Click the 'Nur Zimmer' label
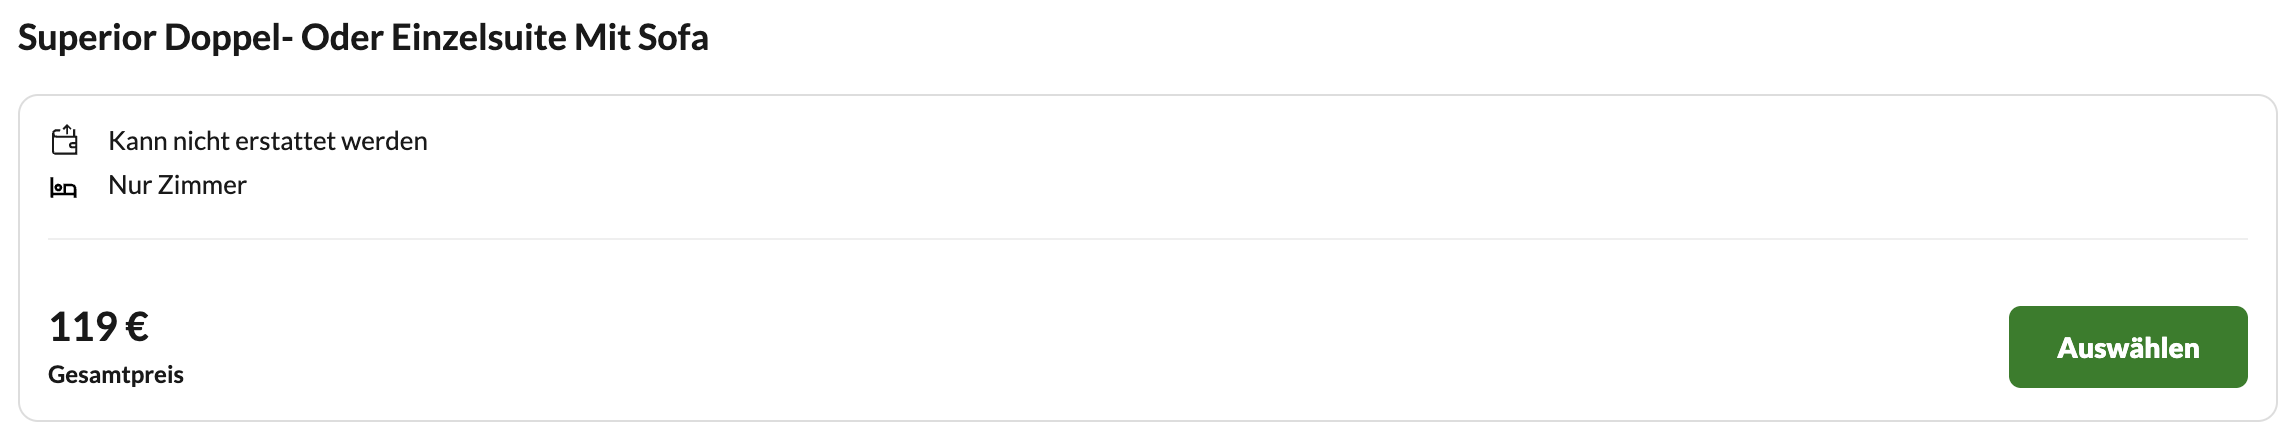 pos(177,185)
